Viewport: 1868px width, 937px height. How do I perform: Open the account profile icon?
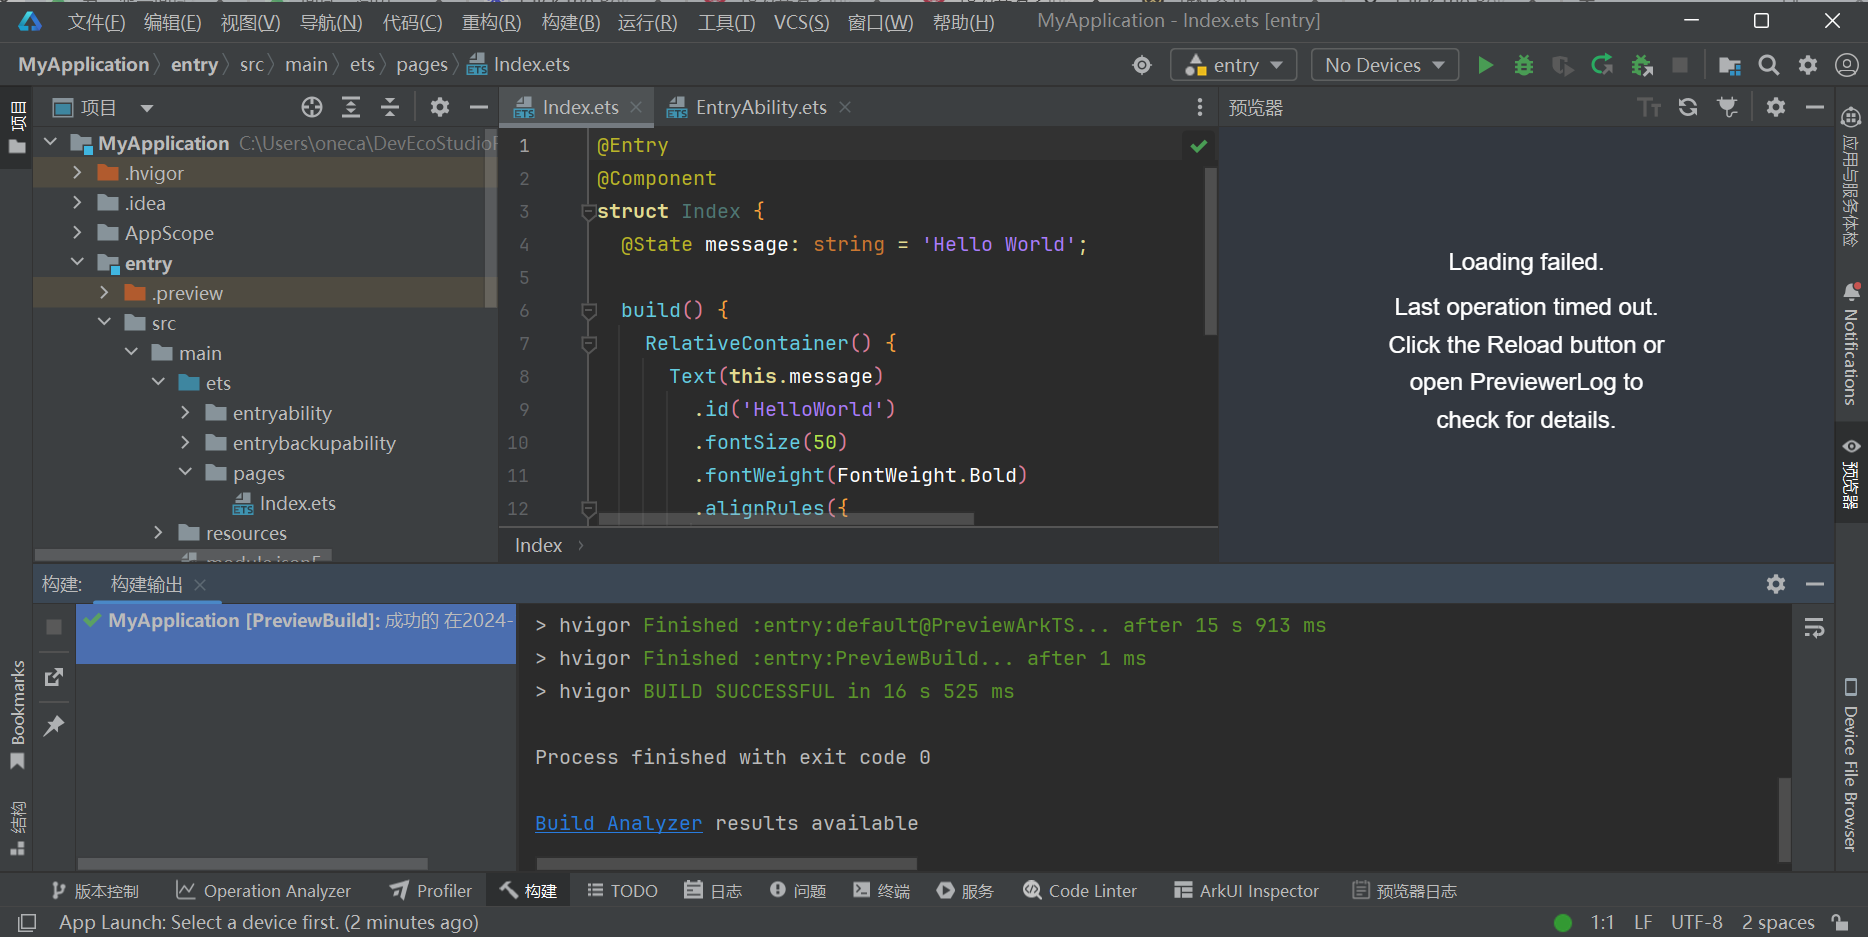[x=1847, y=65]
